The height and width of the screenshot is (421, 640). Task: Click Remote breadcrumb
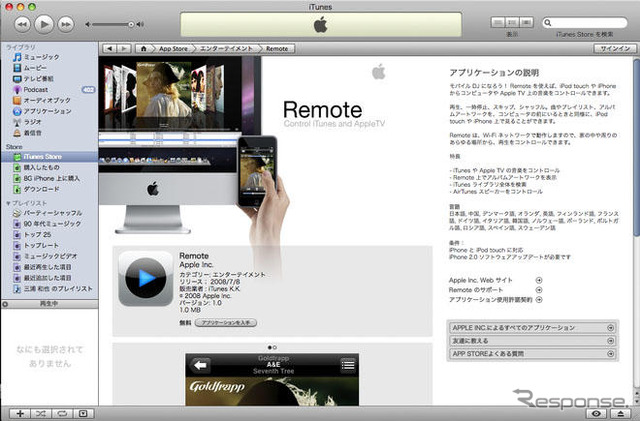point(277,49)
